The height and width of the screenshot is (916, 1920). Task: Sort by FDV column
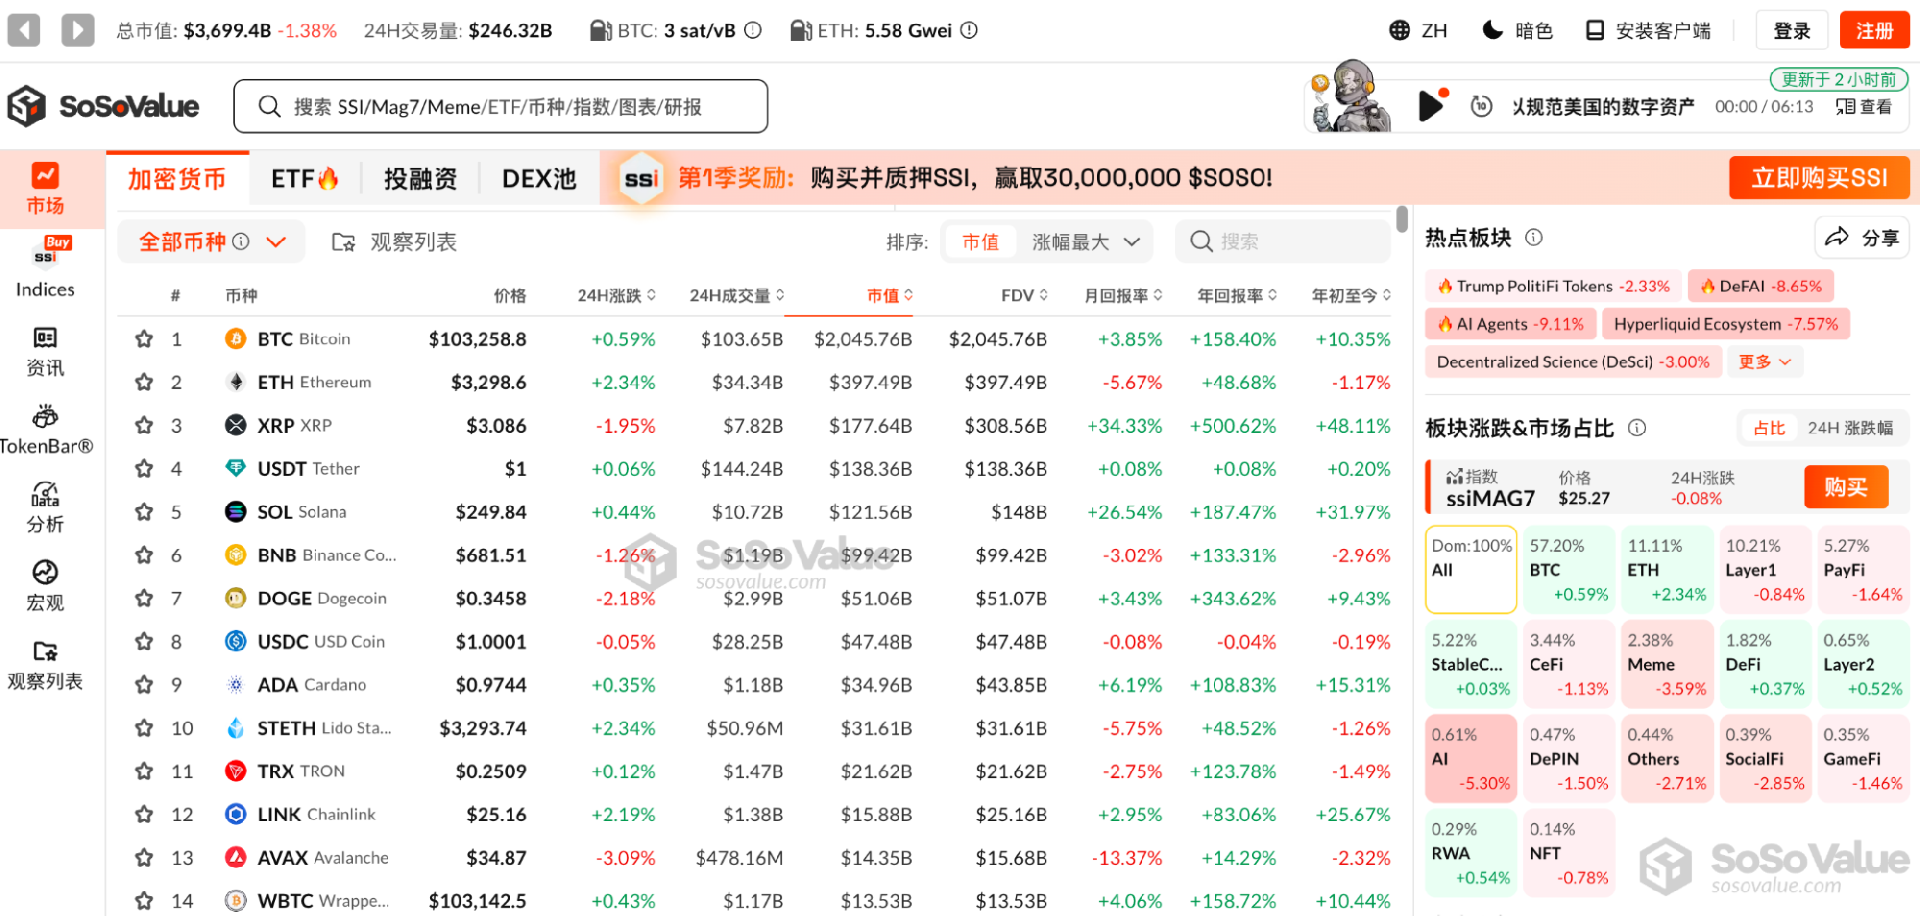tap(1024, 295)
